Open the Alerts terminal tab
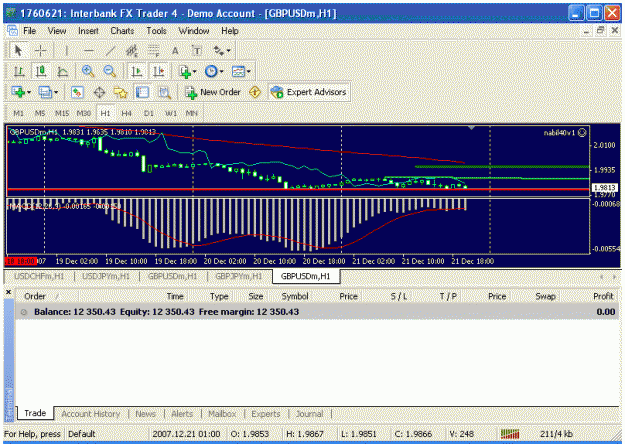Viewport: 625px width, 444px height. 182,414
